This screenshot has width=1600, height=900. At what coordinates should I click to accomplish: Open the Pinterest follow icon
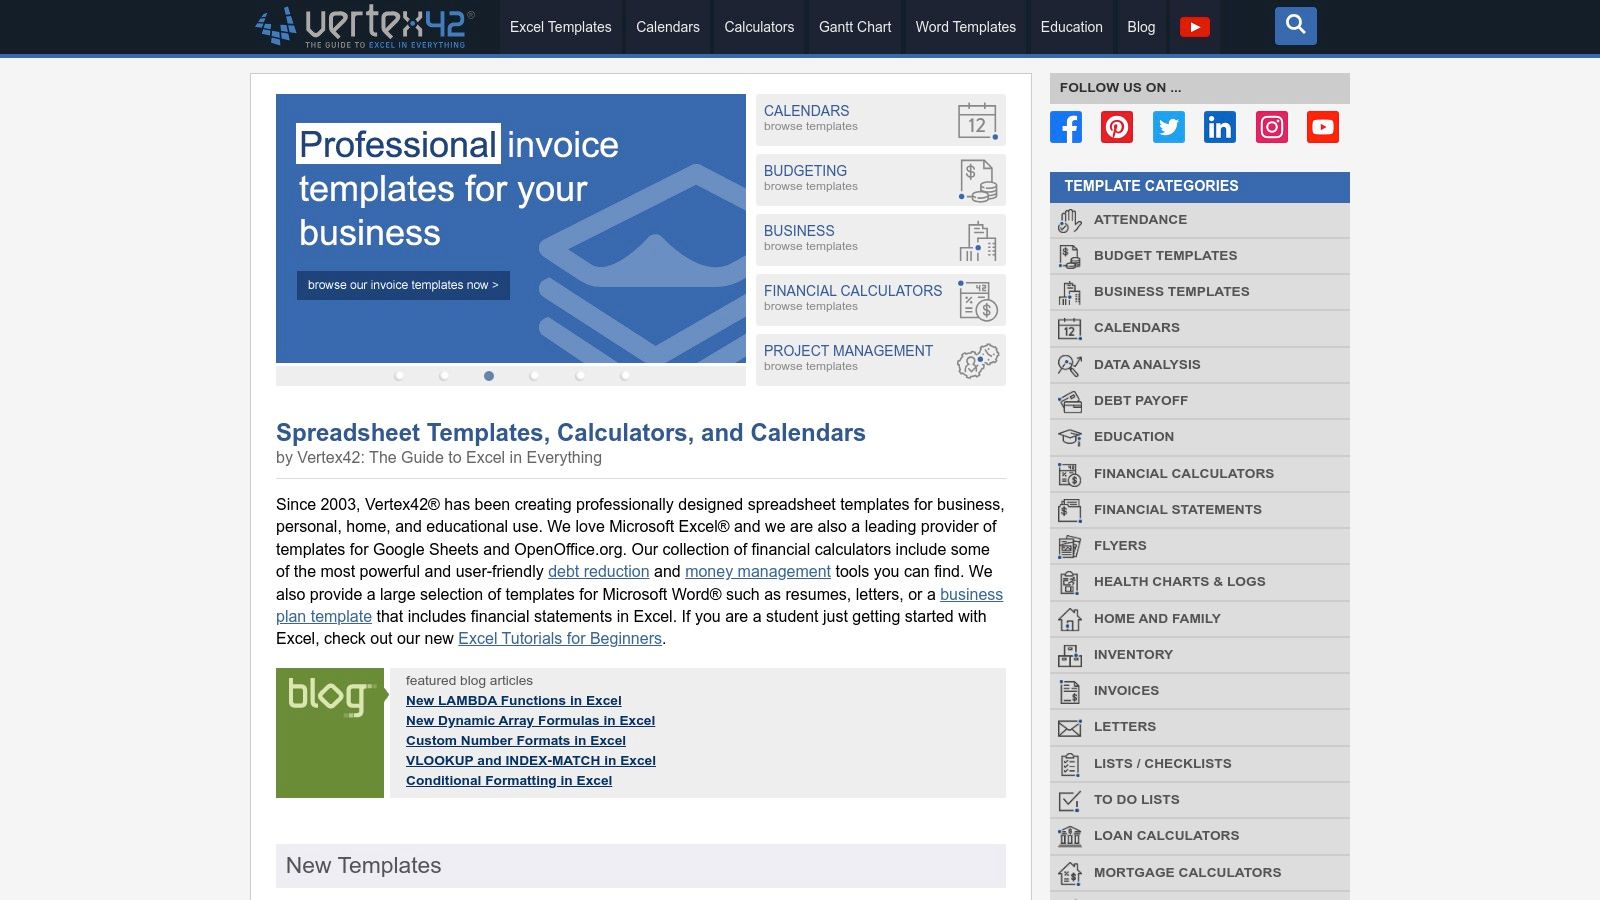click(x=1117, y=127)
